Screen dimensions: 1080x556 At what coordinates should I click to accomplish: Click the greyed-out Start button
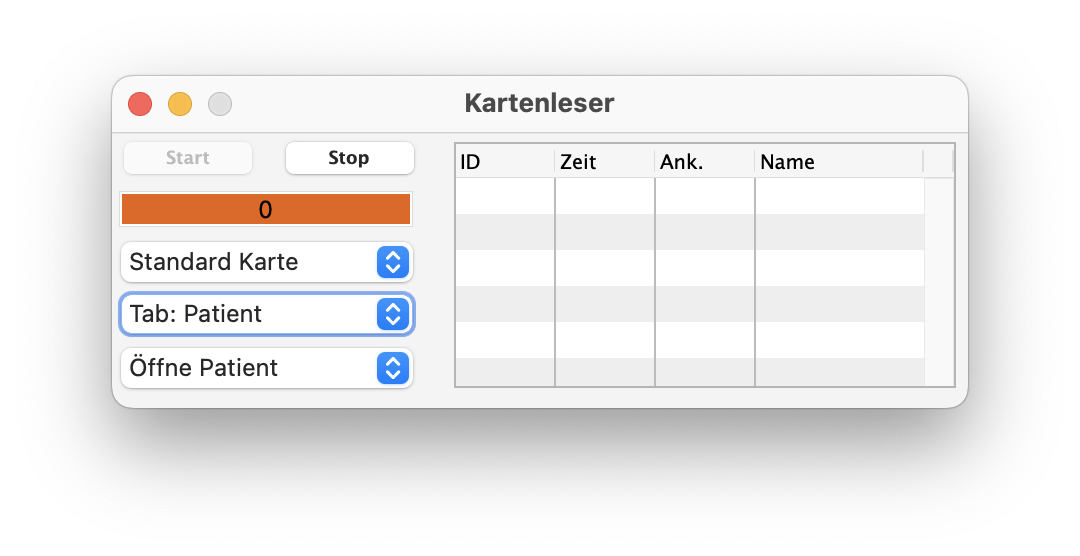click(x=188, y=158)
